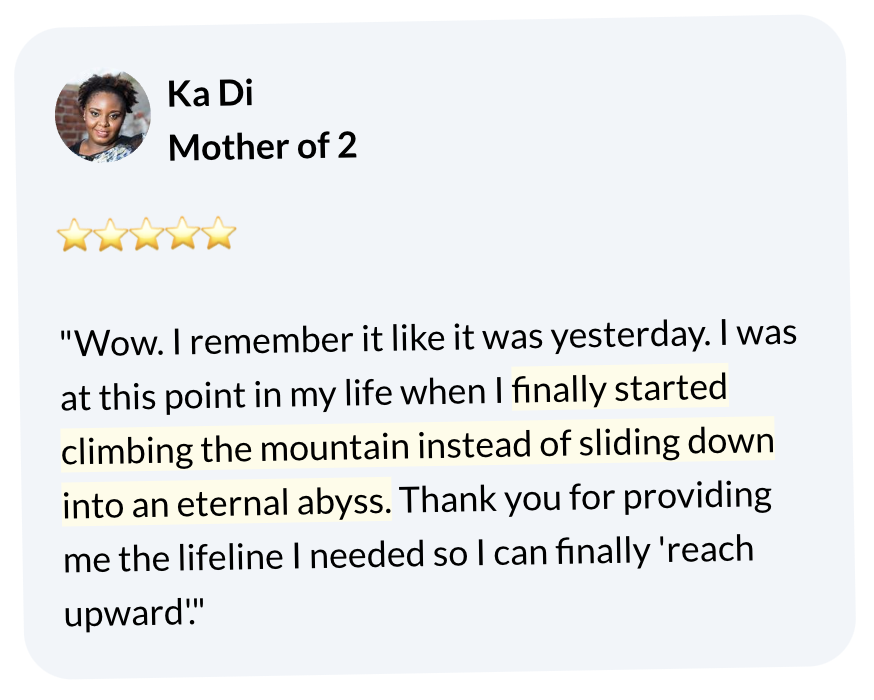Click the first rating star
874x700 pixels.
73,235
